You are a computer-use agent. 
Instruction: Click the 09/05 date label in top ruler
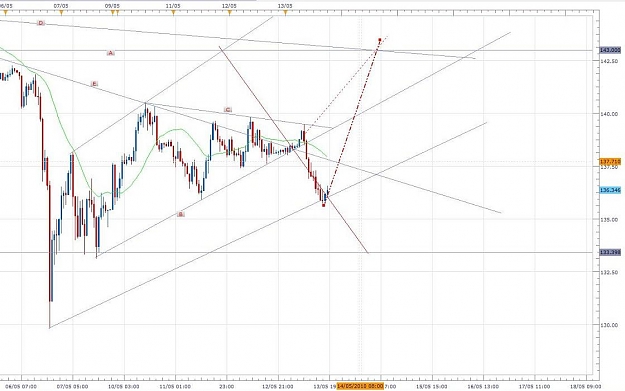112,6
